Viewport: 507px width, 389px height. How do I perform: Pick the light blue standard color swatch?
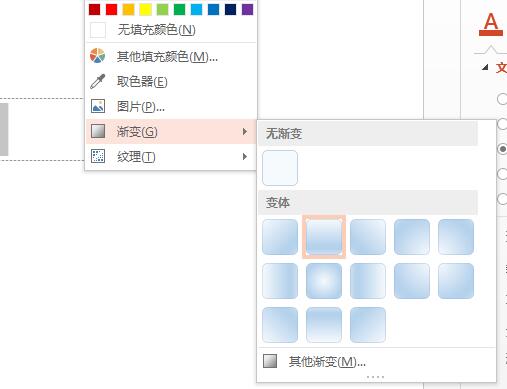(197, 9)
